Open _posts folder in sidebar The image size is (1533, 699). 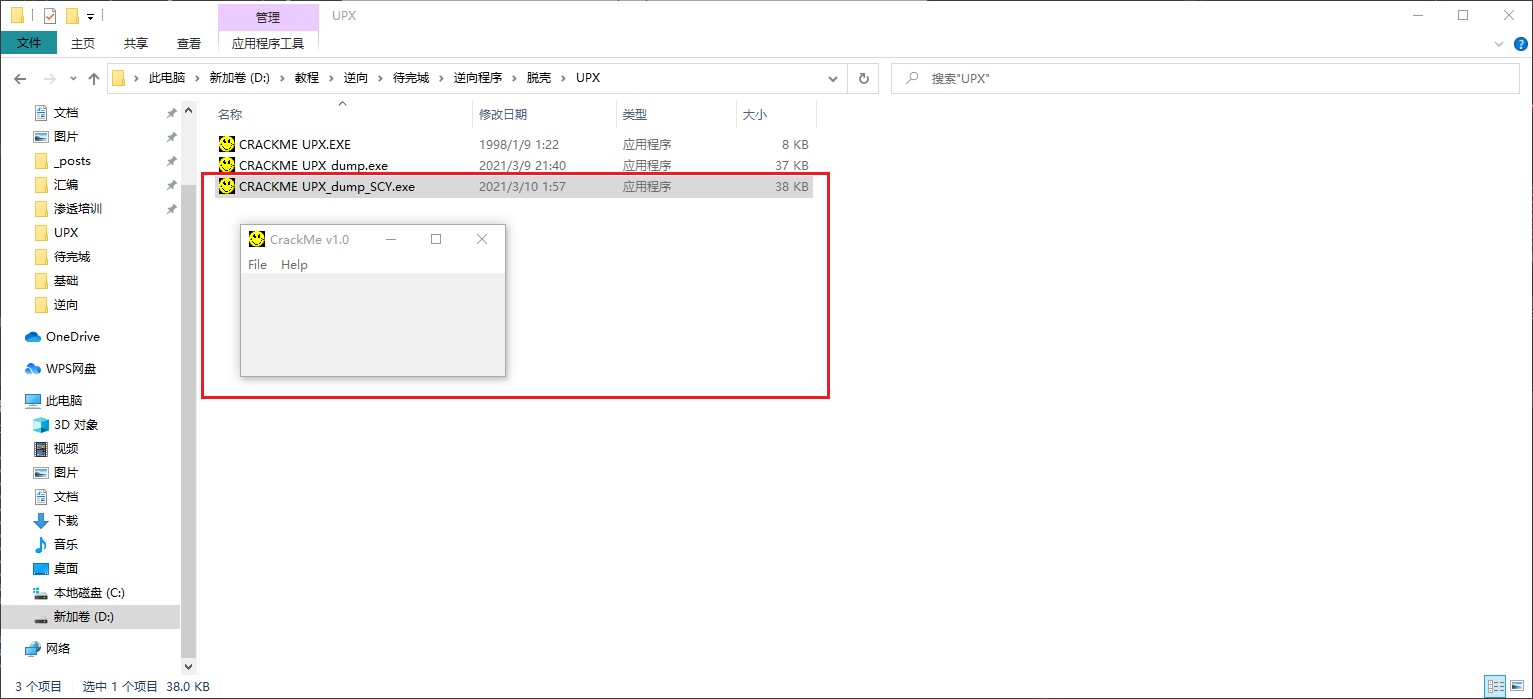click(x=72, y=161)
